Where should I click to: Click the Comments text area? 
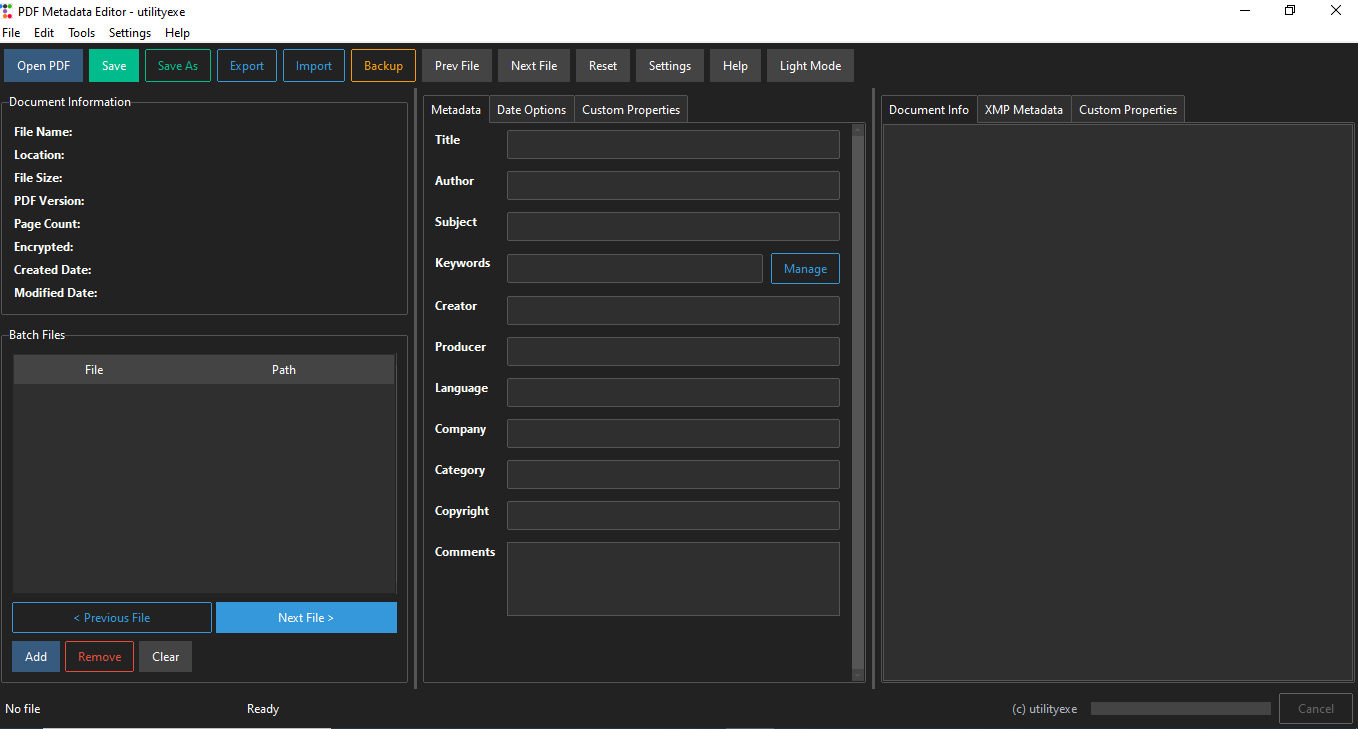click(x=673, y=579)
